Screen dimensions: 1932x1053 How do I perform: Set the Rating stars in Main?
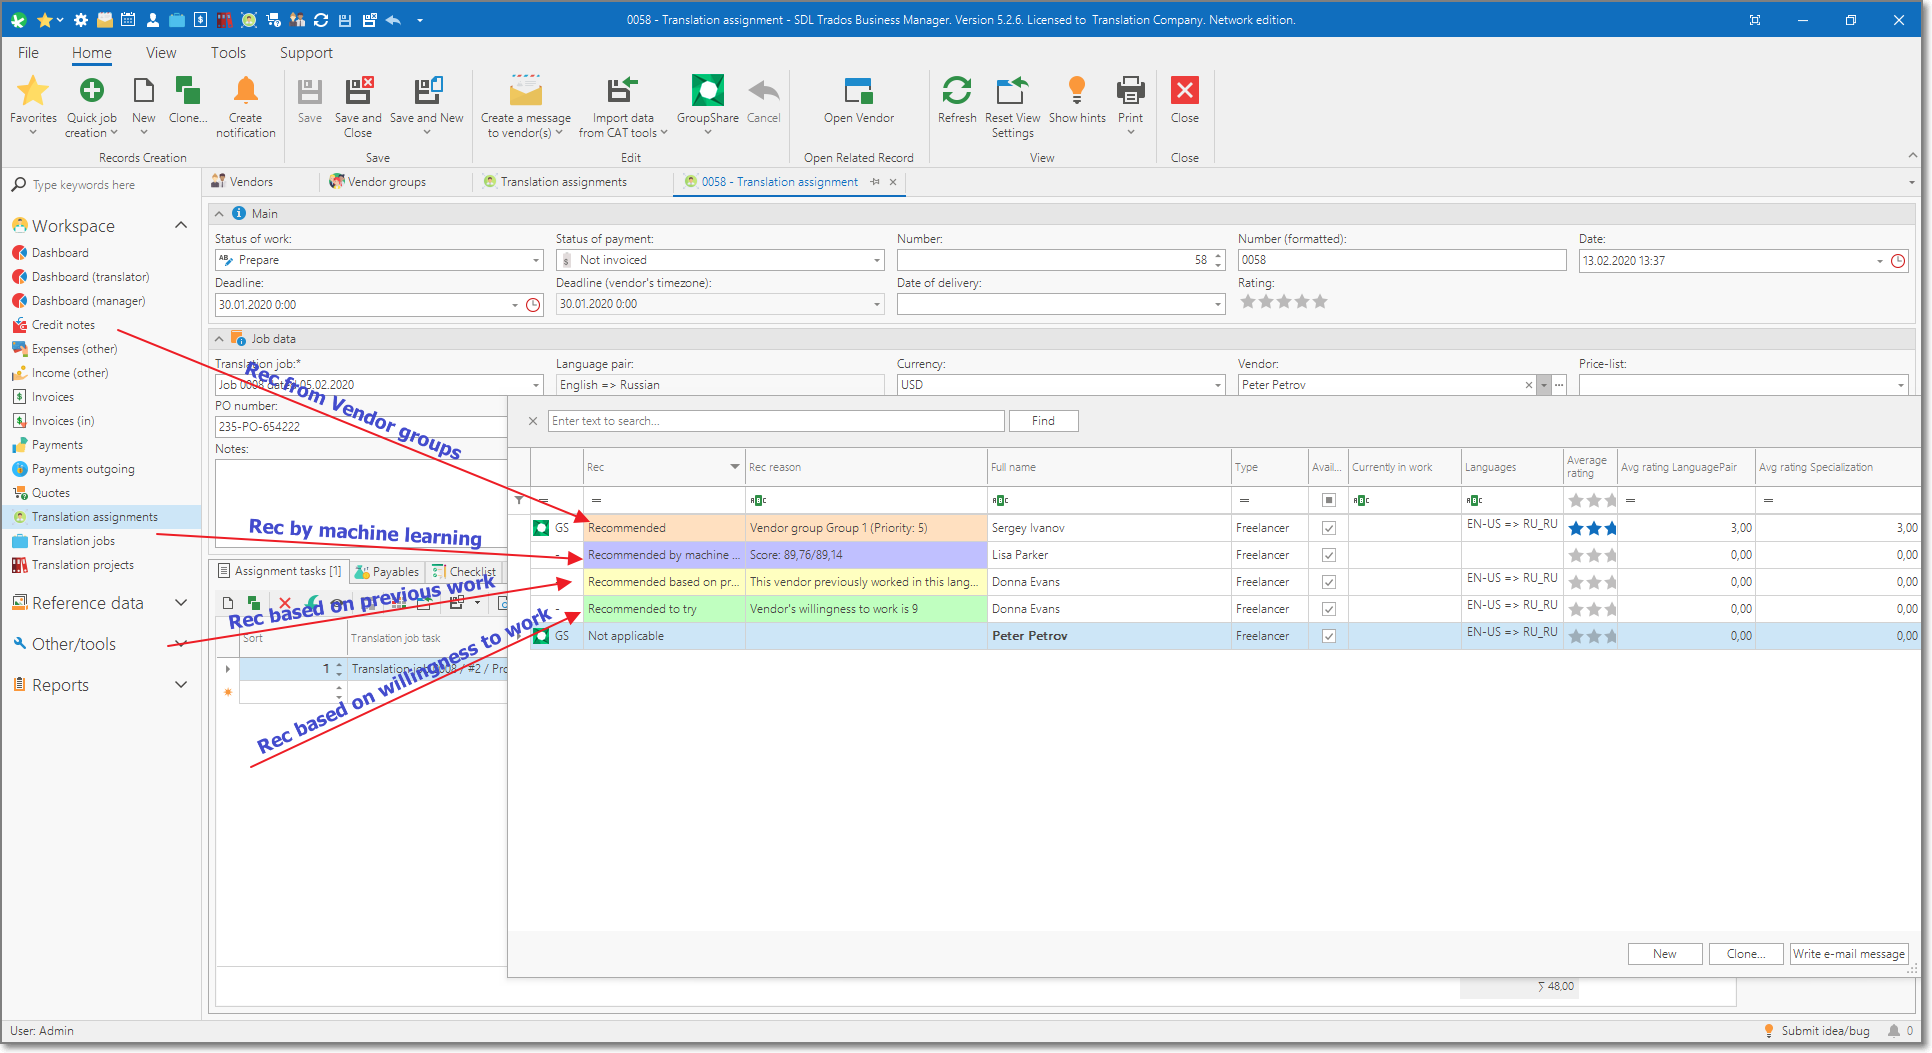(1284, 302)
